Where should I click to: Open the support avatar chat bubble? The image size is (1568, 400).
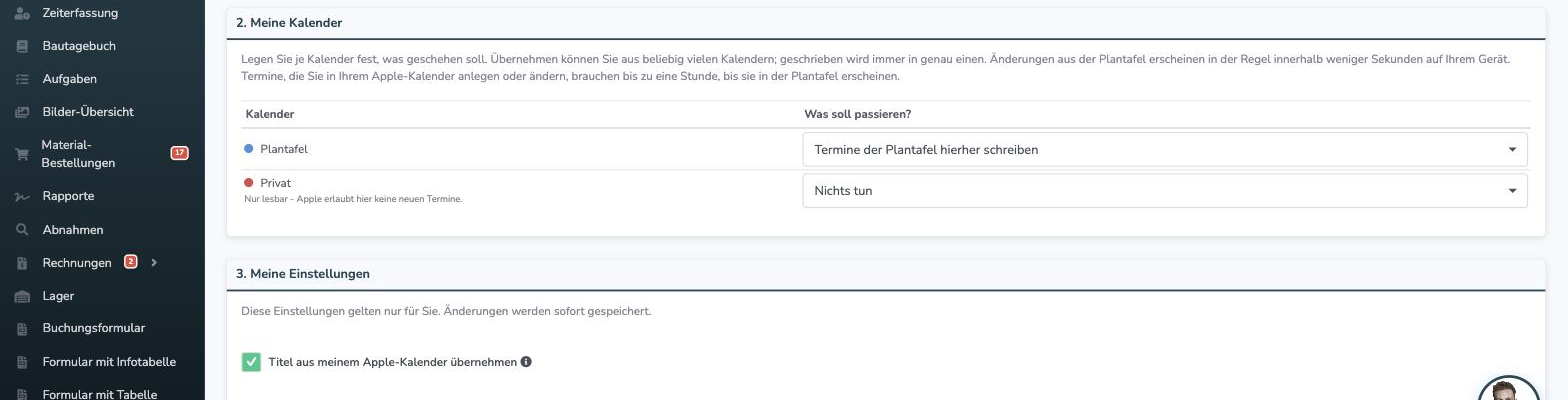(1508, 390)
